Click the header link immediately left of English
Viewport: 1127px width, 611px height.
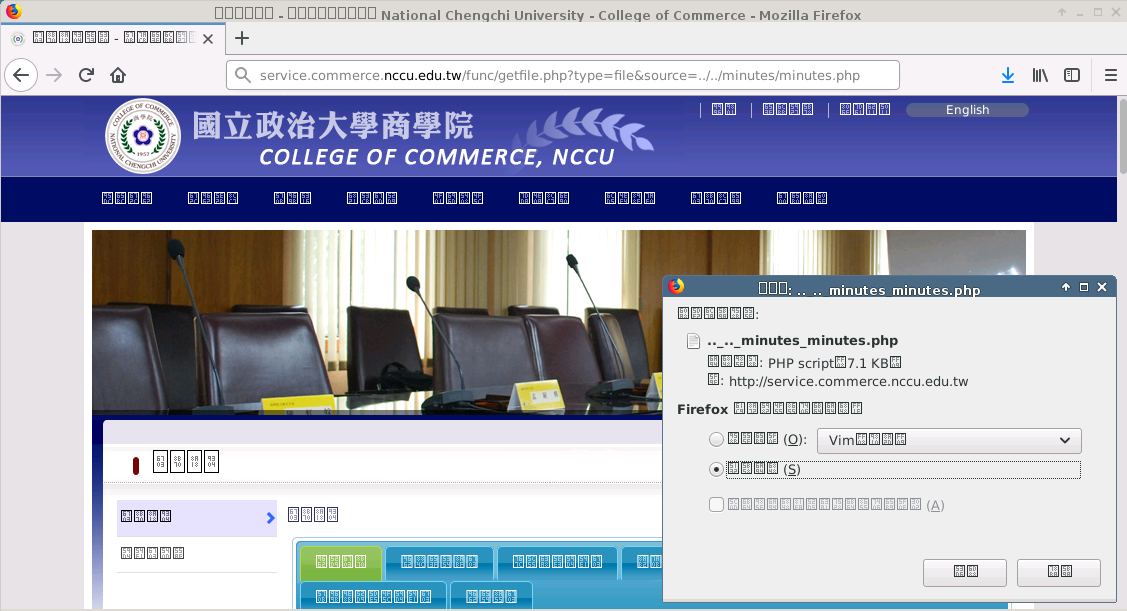click(x=865, y=109)
